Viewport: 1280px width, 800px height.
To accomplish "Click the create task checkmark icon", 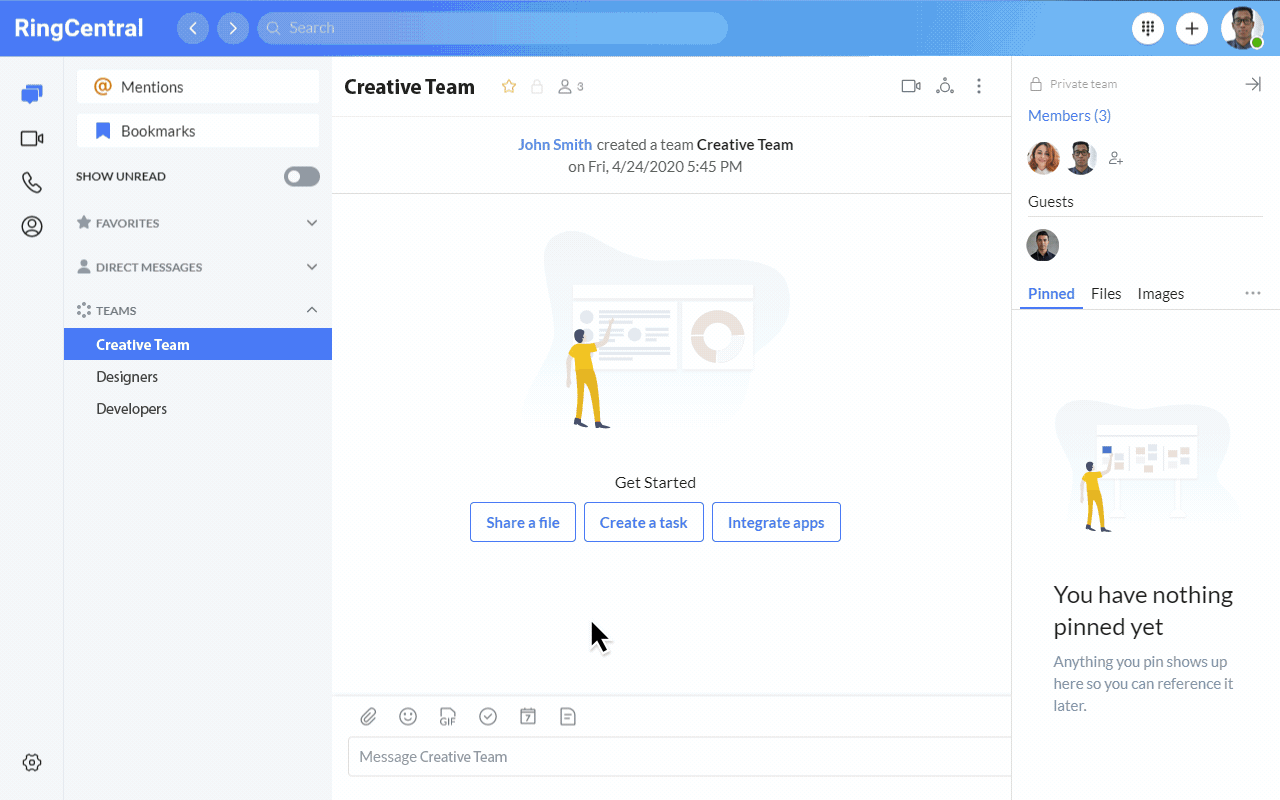I will coord(488,717).
